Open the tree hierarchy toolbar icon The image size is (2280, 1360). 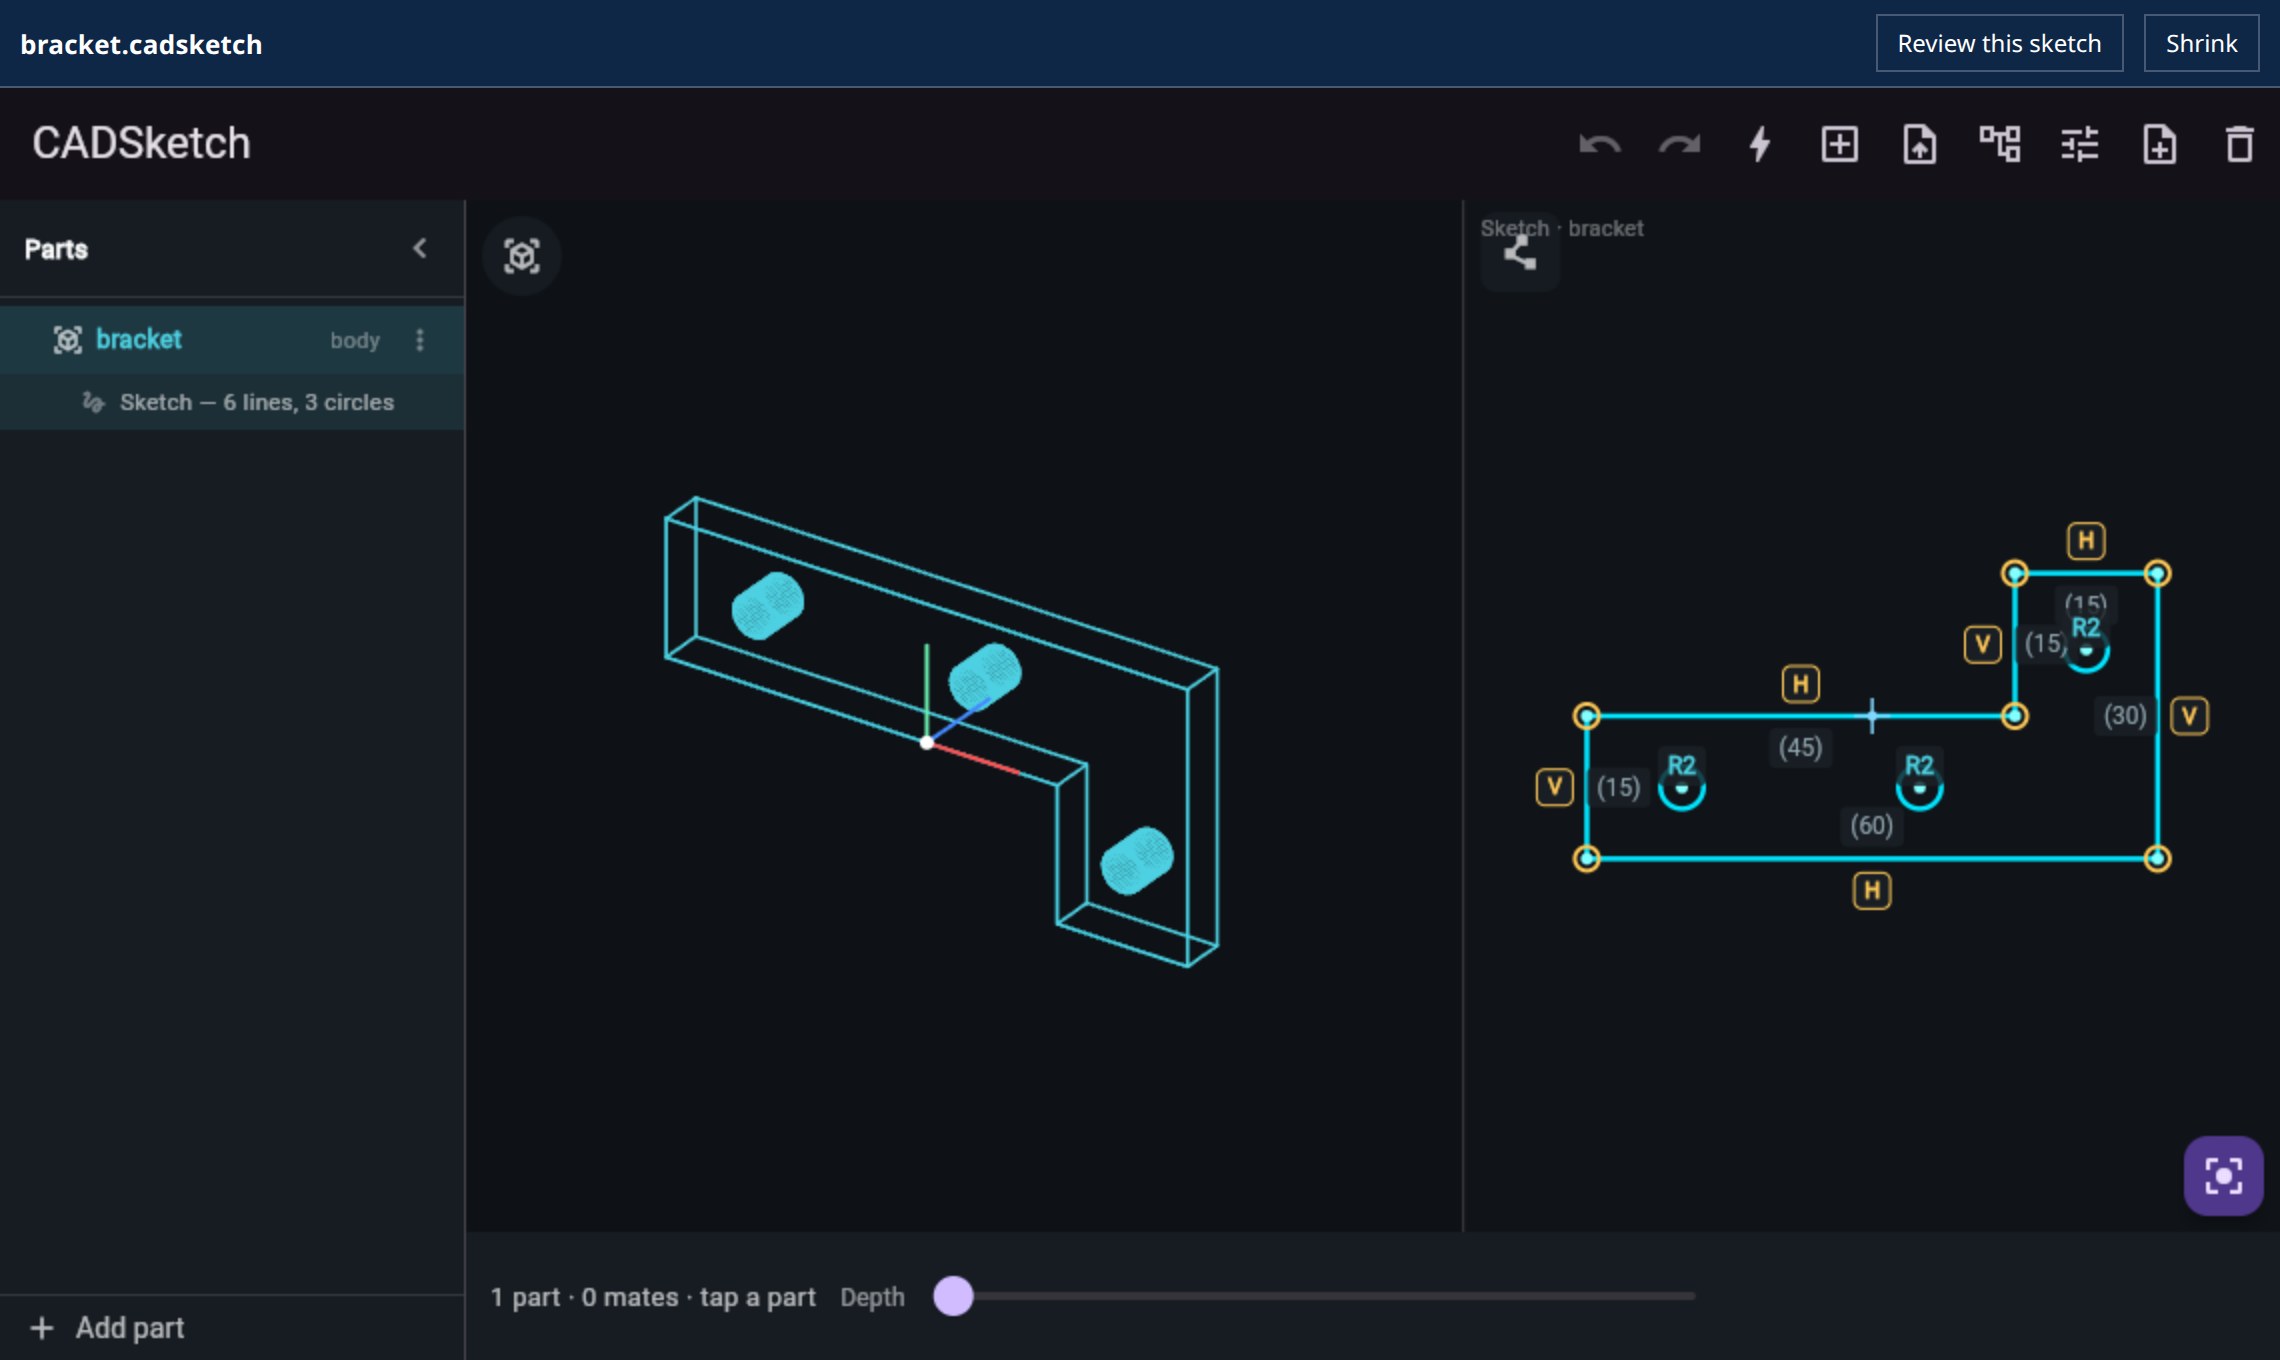2000,145
